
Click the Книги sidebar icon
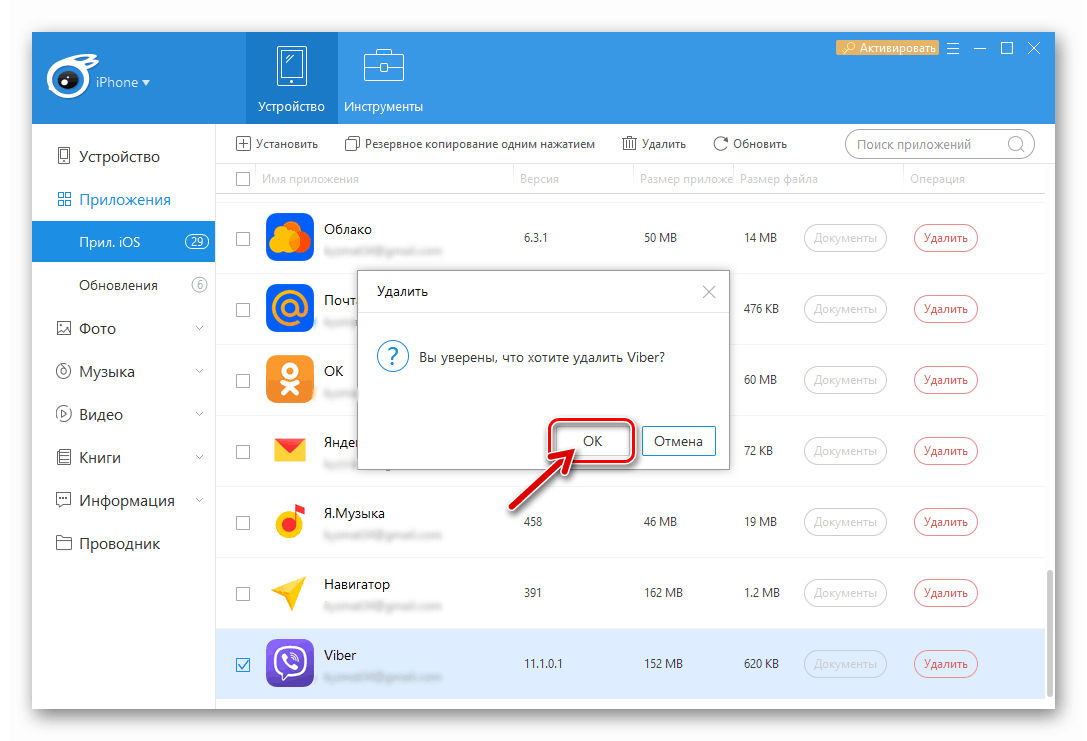click(64, 457)
